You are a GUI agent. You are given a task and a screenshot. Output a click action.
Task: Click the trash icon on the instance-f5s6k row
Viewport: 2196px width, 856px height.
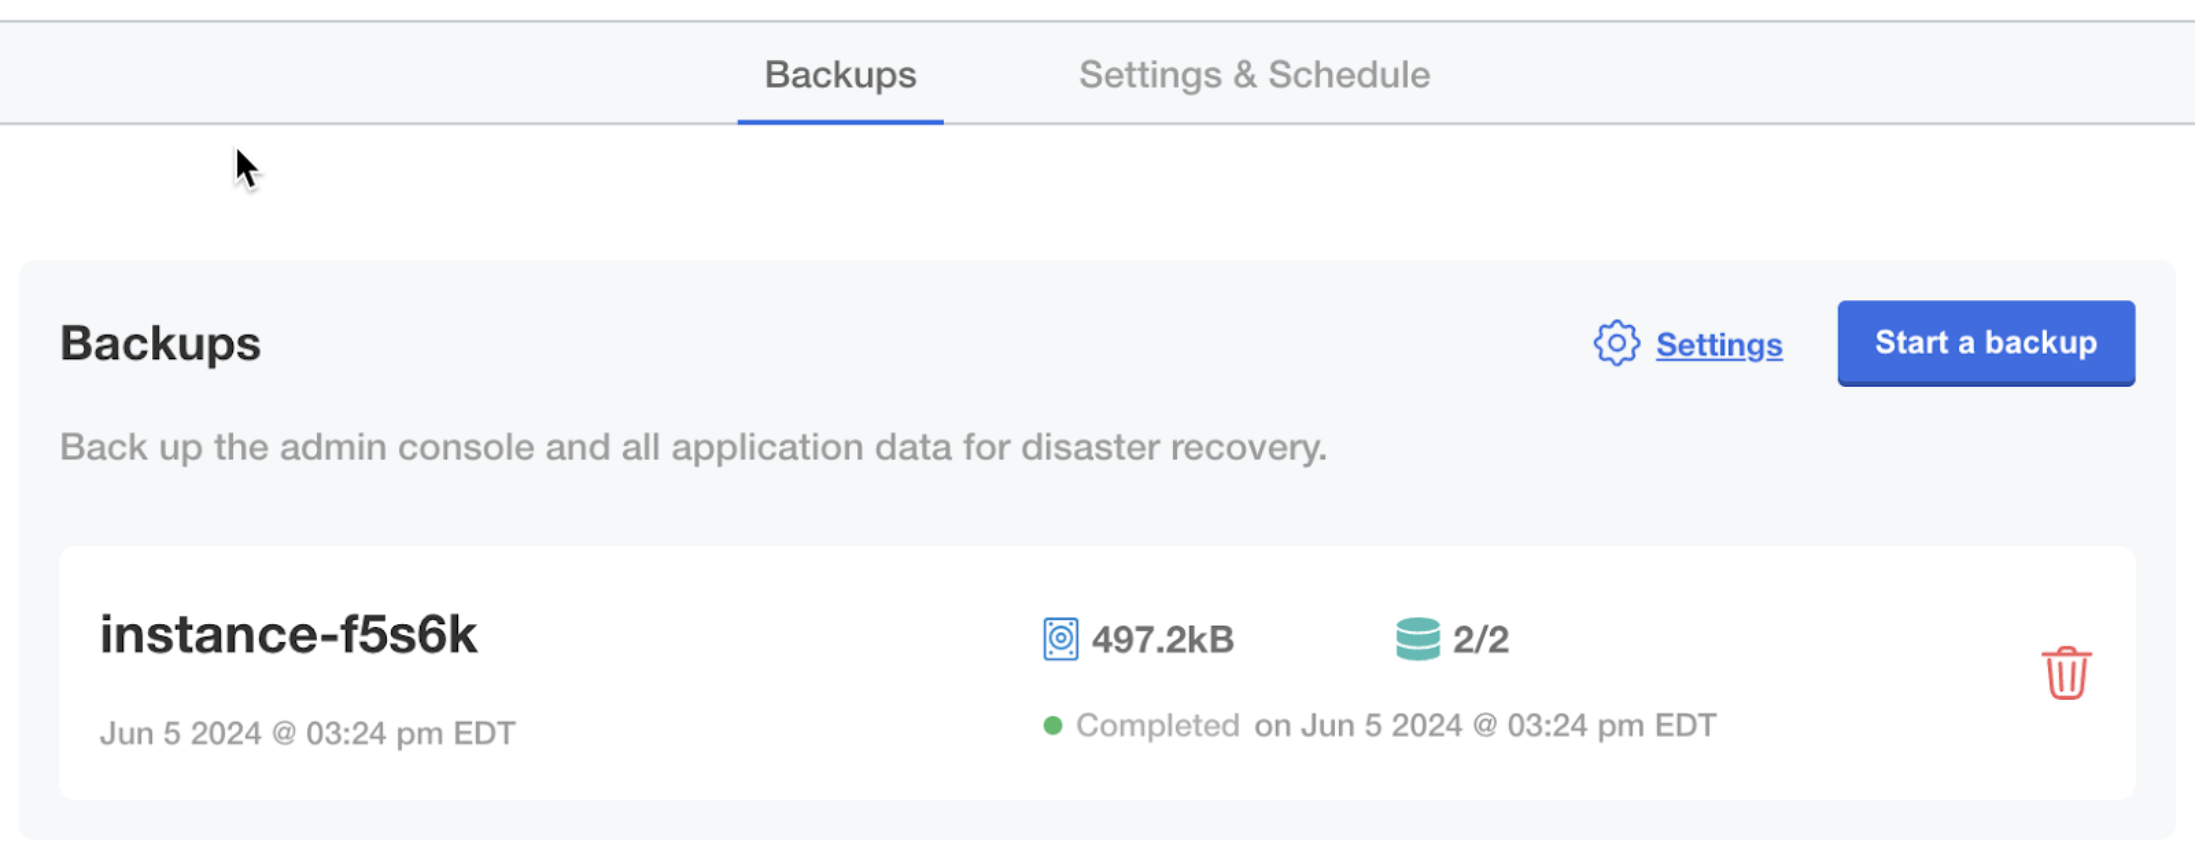tap(2065, 673)
